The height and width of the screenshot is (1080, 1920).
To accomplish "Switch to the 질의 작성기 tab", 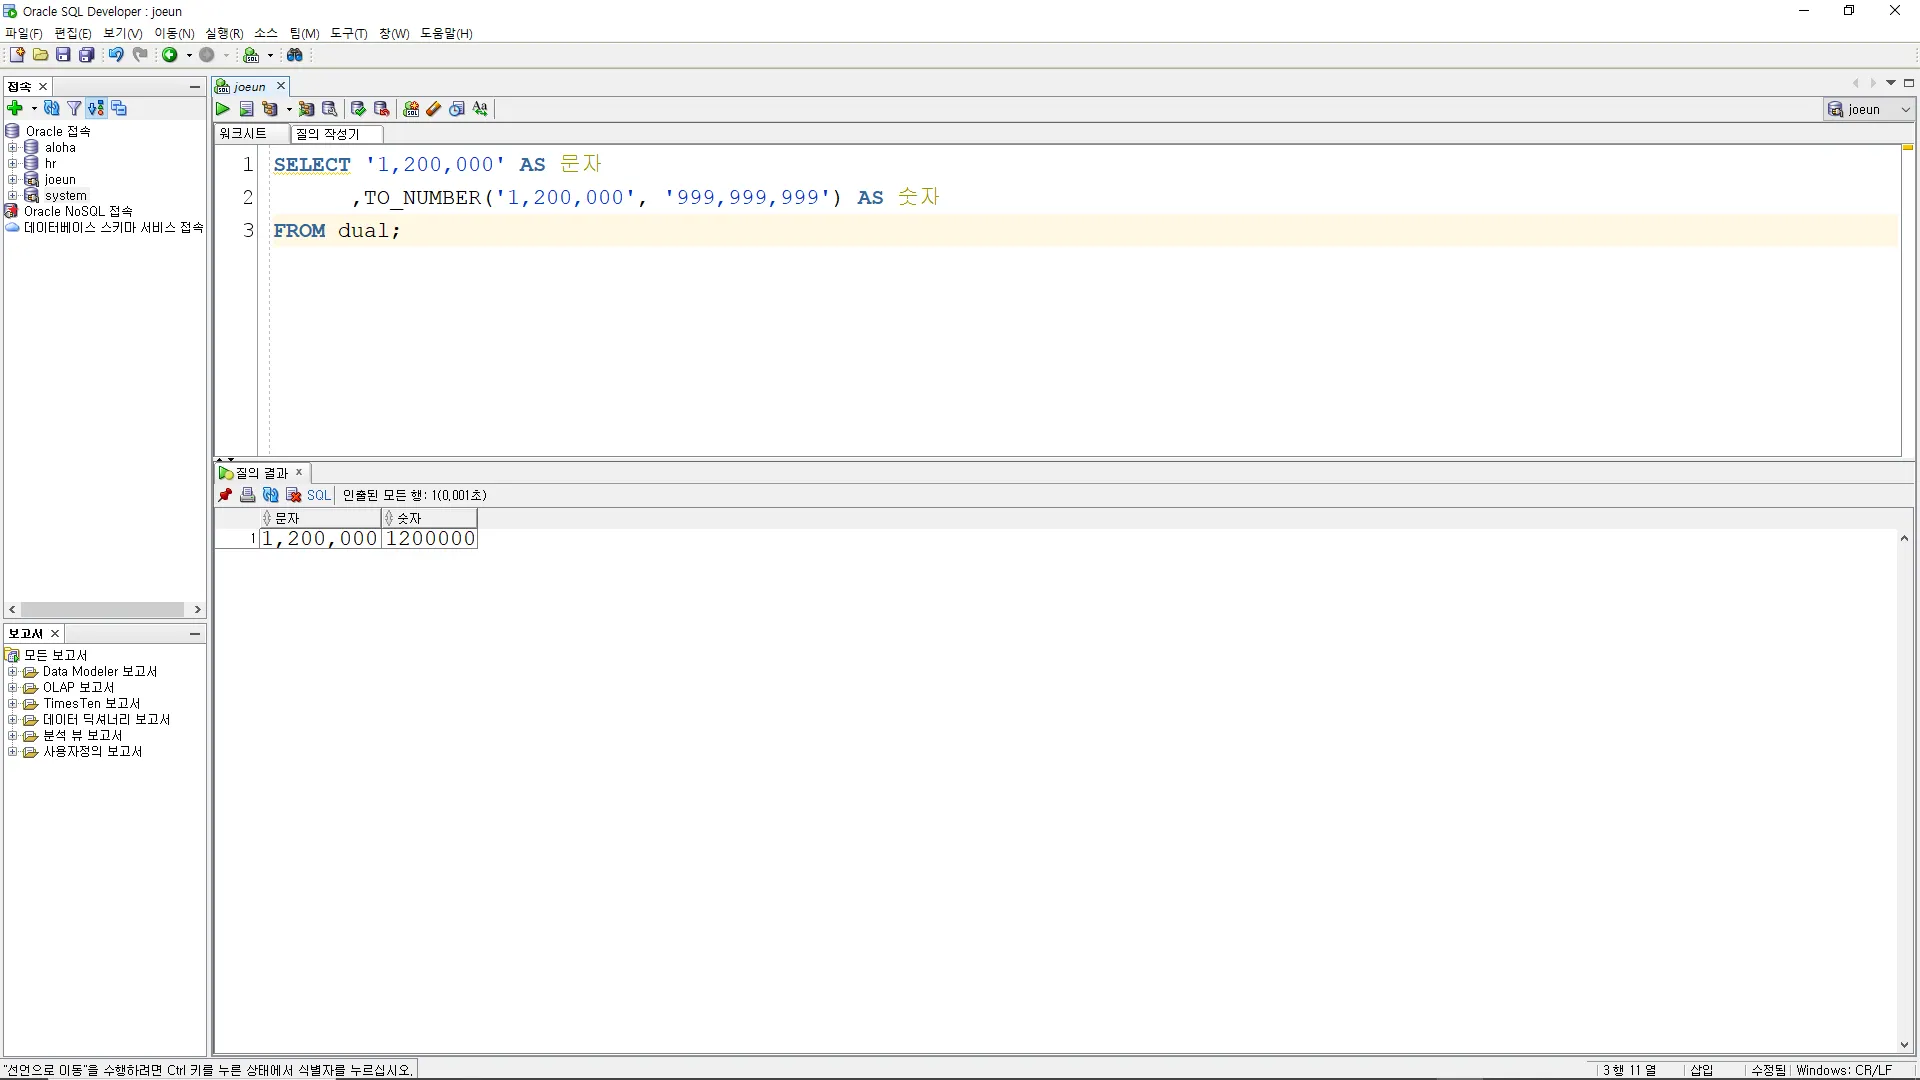I will [x=328, y=134].
